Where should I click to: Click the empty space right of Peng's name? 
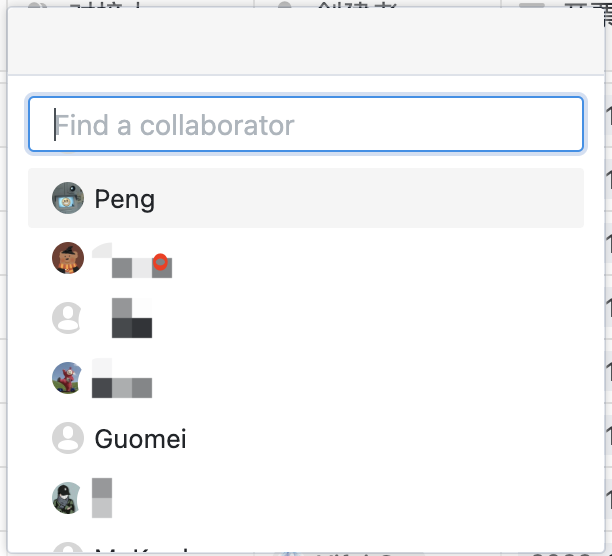[367, 198]
